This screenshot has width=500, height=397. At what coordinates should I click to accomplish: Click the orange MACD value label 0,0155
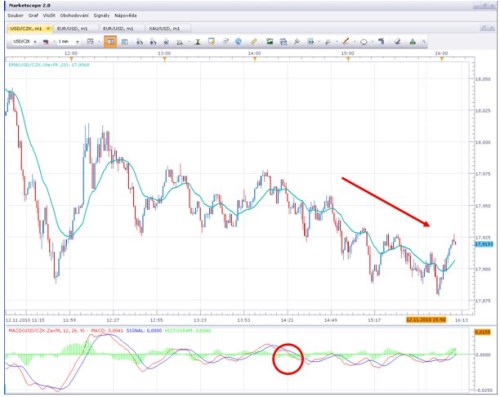point(483,332)
